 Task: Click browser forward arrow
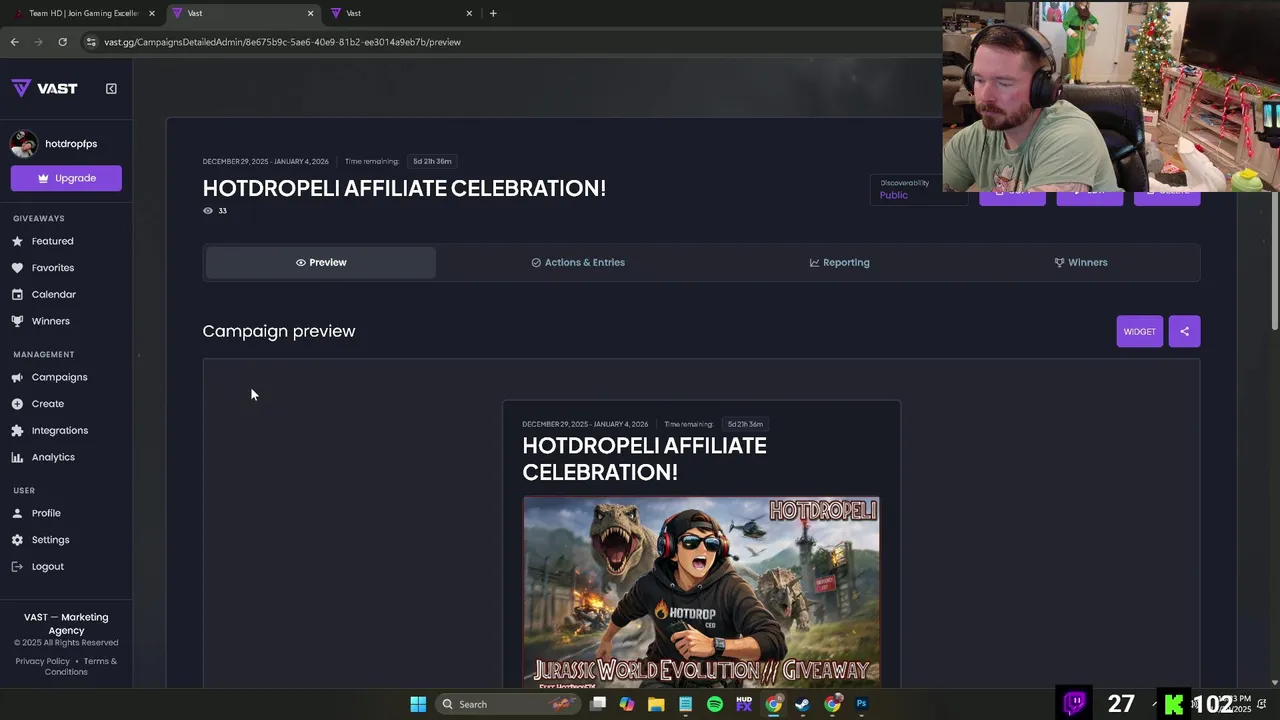point(38,42)
